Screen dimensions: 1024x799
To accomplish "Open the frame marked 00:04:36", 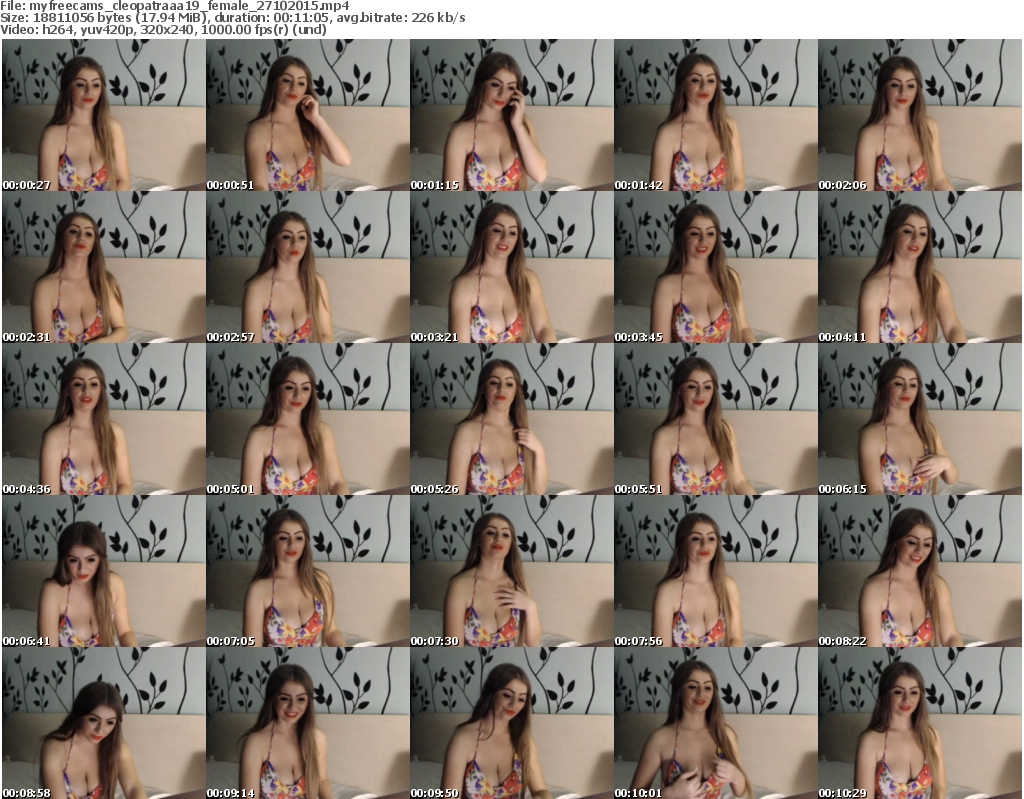I will coord(104,419).
